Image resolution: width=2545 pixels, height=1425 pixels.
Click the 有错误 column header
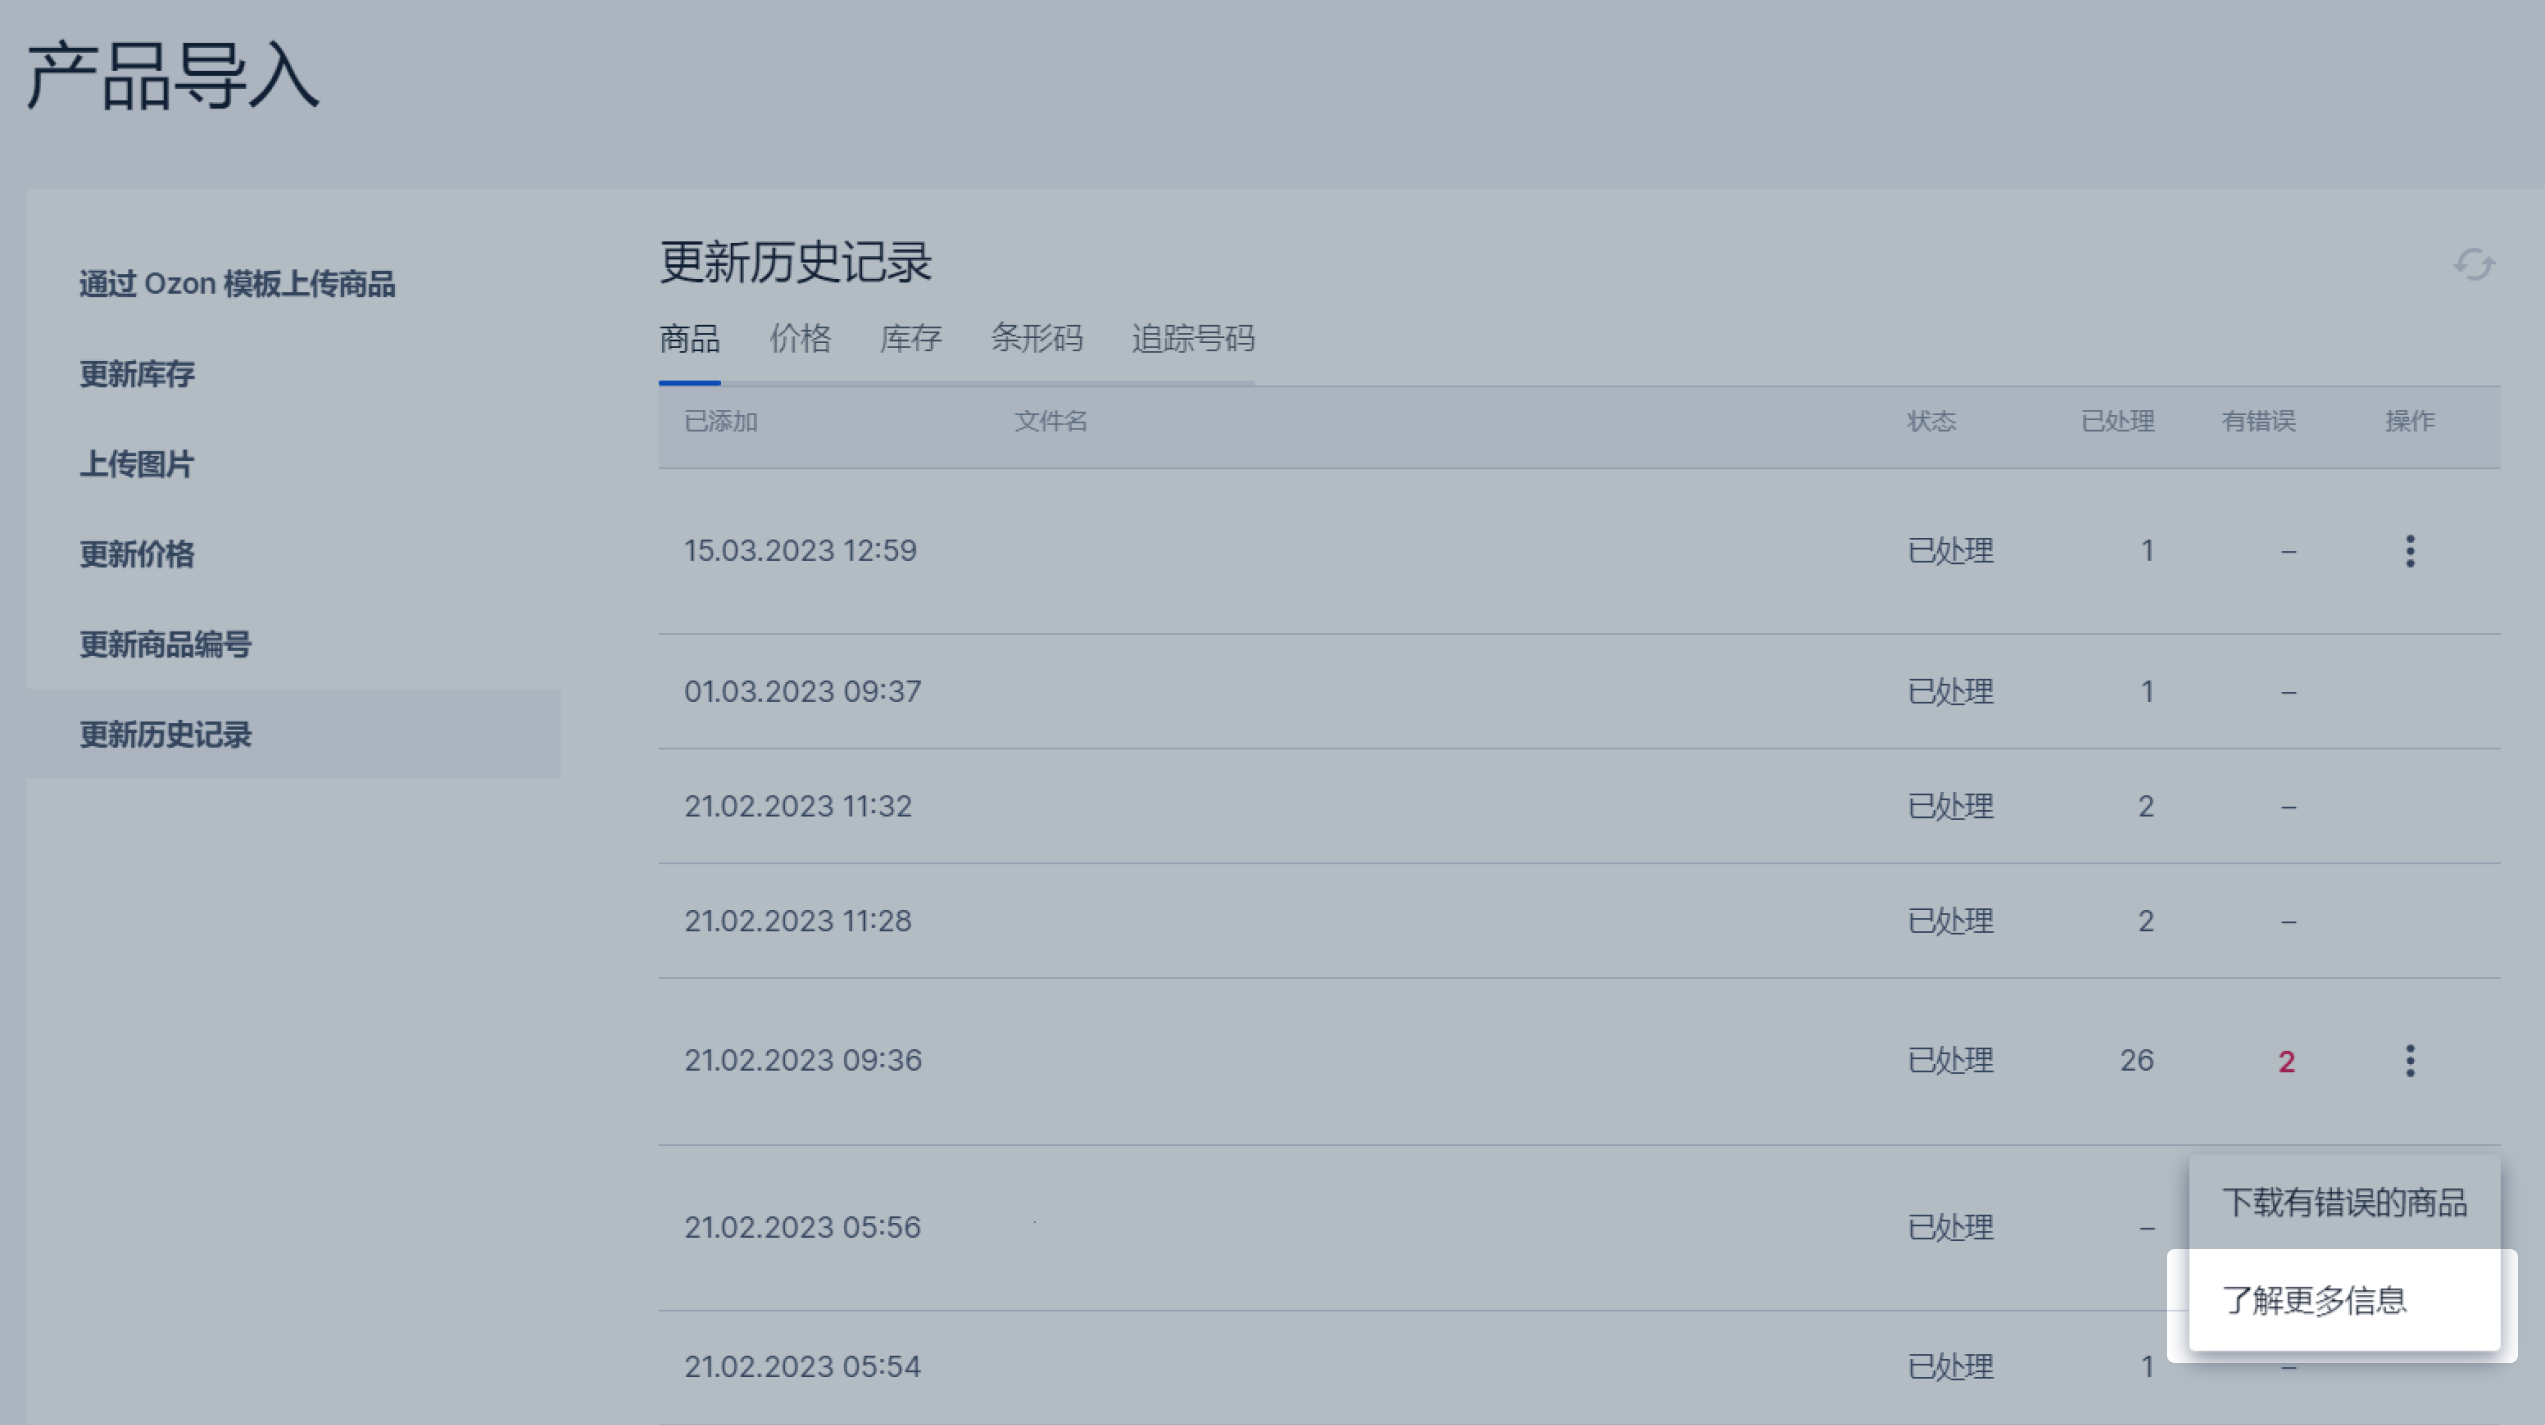pos(2259,422)
